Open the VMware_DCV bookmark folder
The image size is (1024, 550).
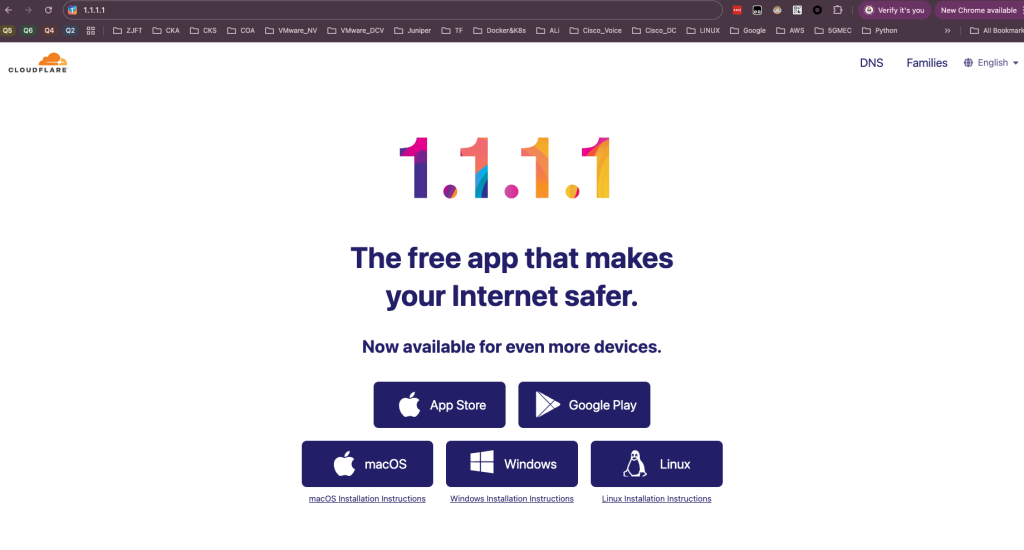click(356, 31)
